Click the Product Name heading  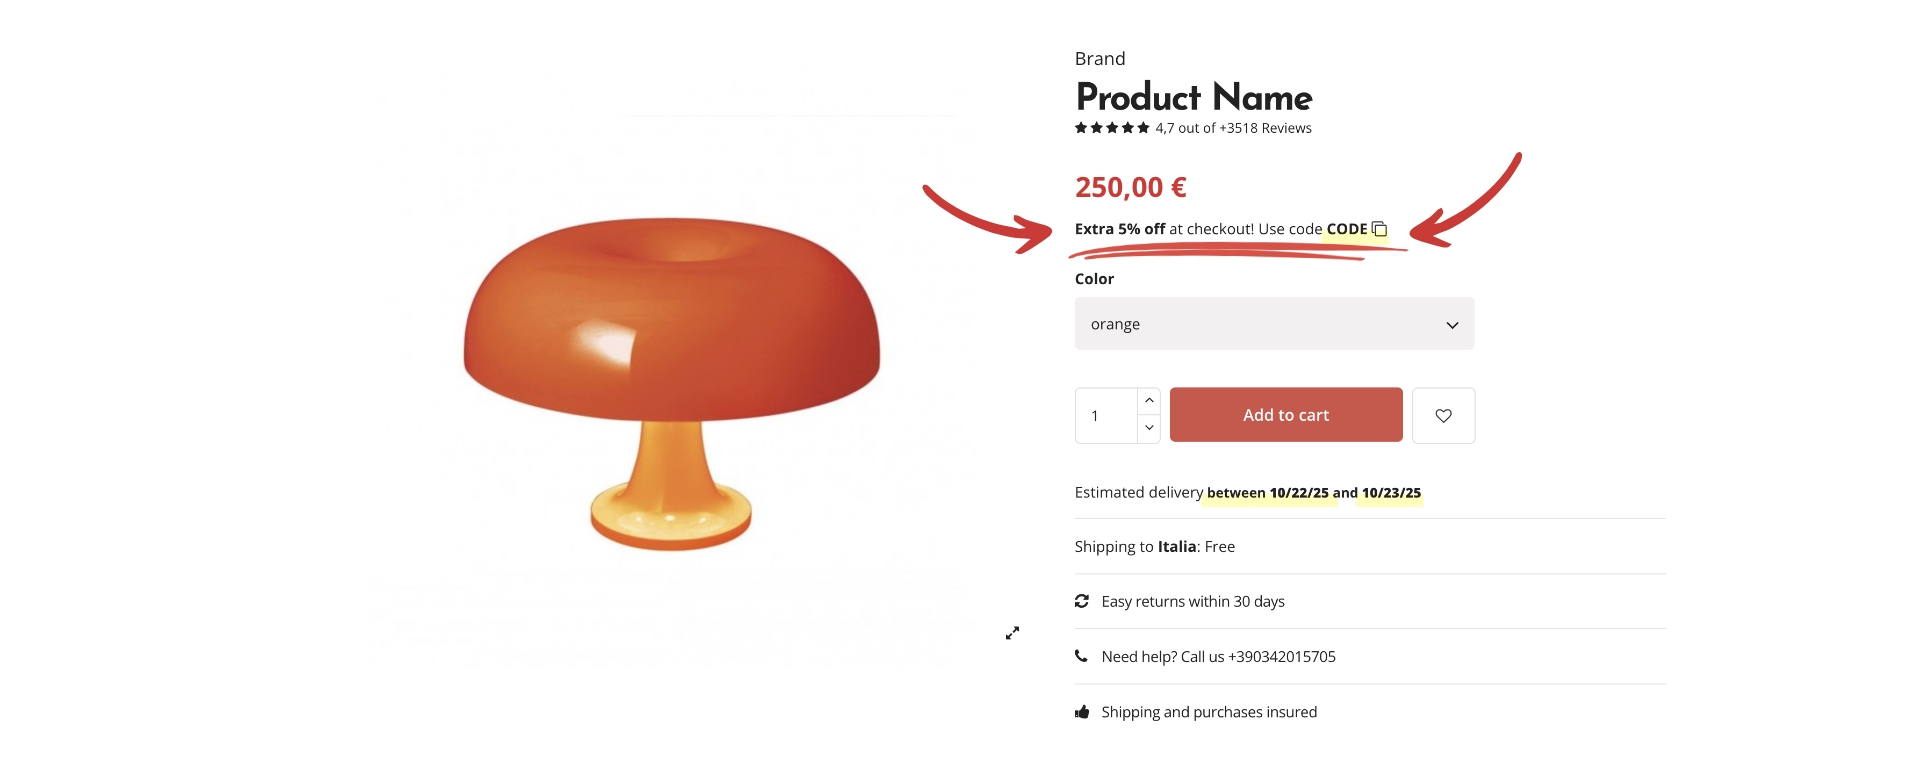click(x=1194, y=97)
